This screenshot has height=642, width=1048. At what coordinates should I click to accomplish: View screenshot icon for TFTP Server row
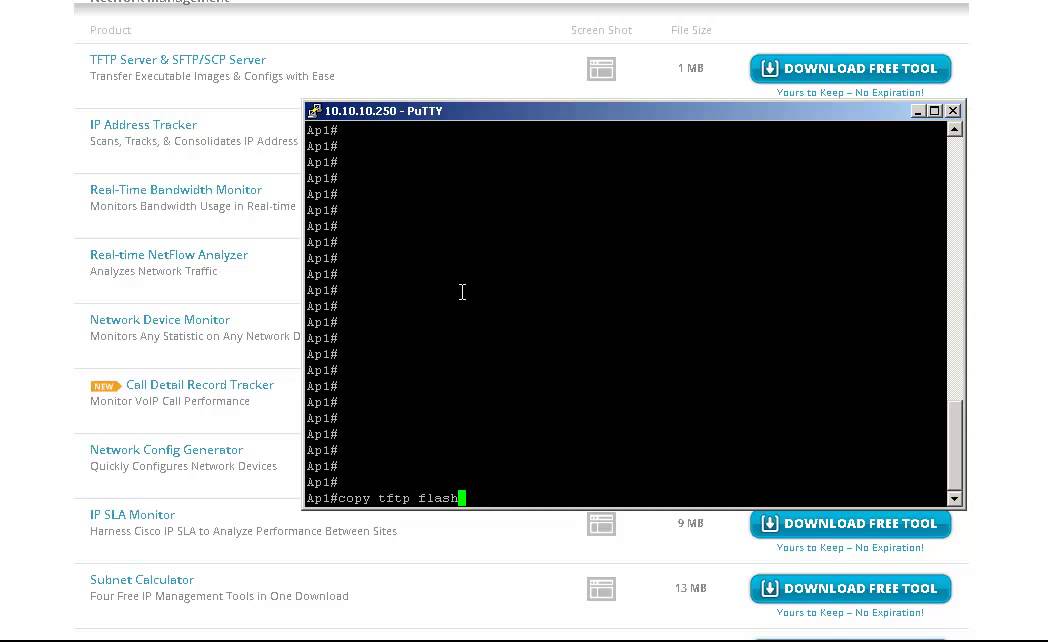point(601,69)
